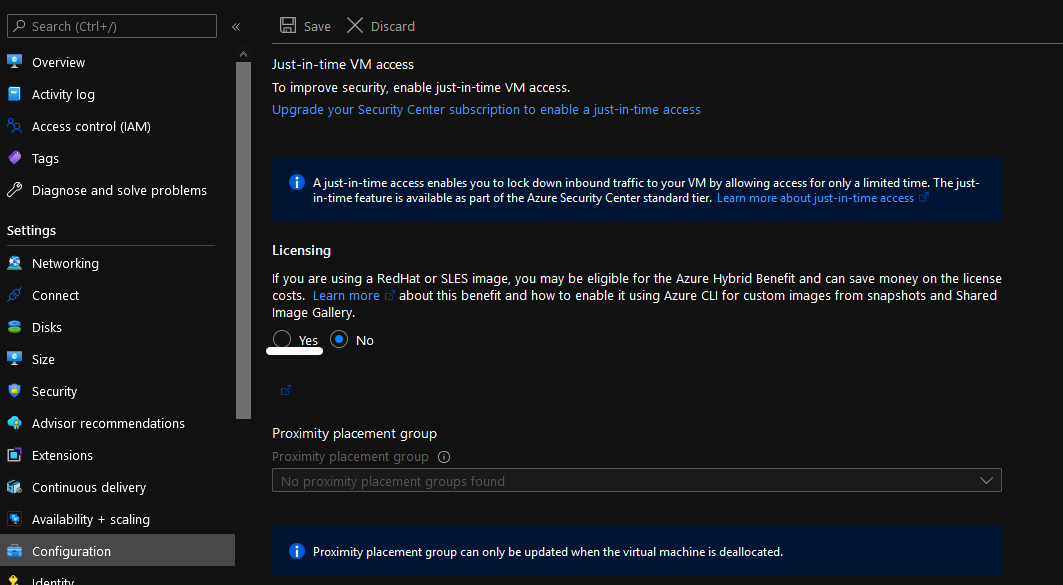Viewport: 1063px width, 585px height.
Task: Click the Learn more link in Licensing
Action: pyautogui.click(x=346, y=296)
